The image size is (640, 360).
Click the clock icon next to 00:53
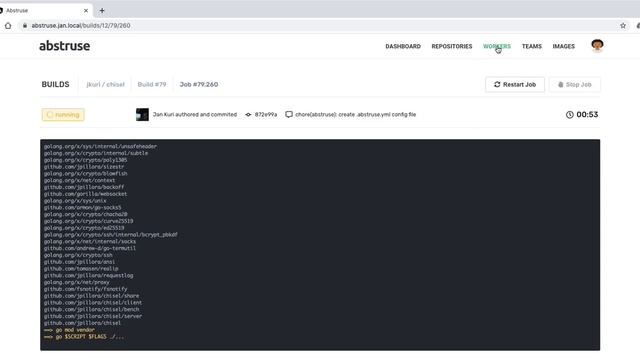pyautogui.click(x=570, y=115)
